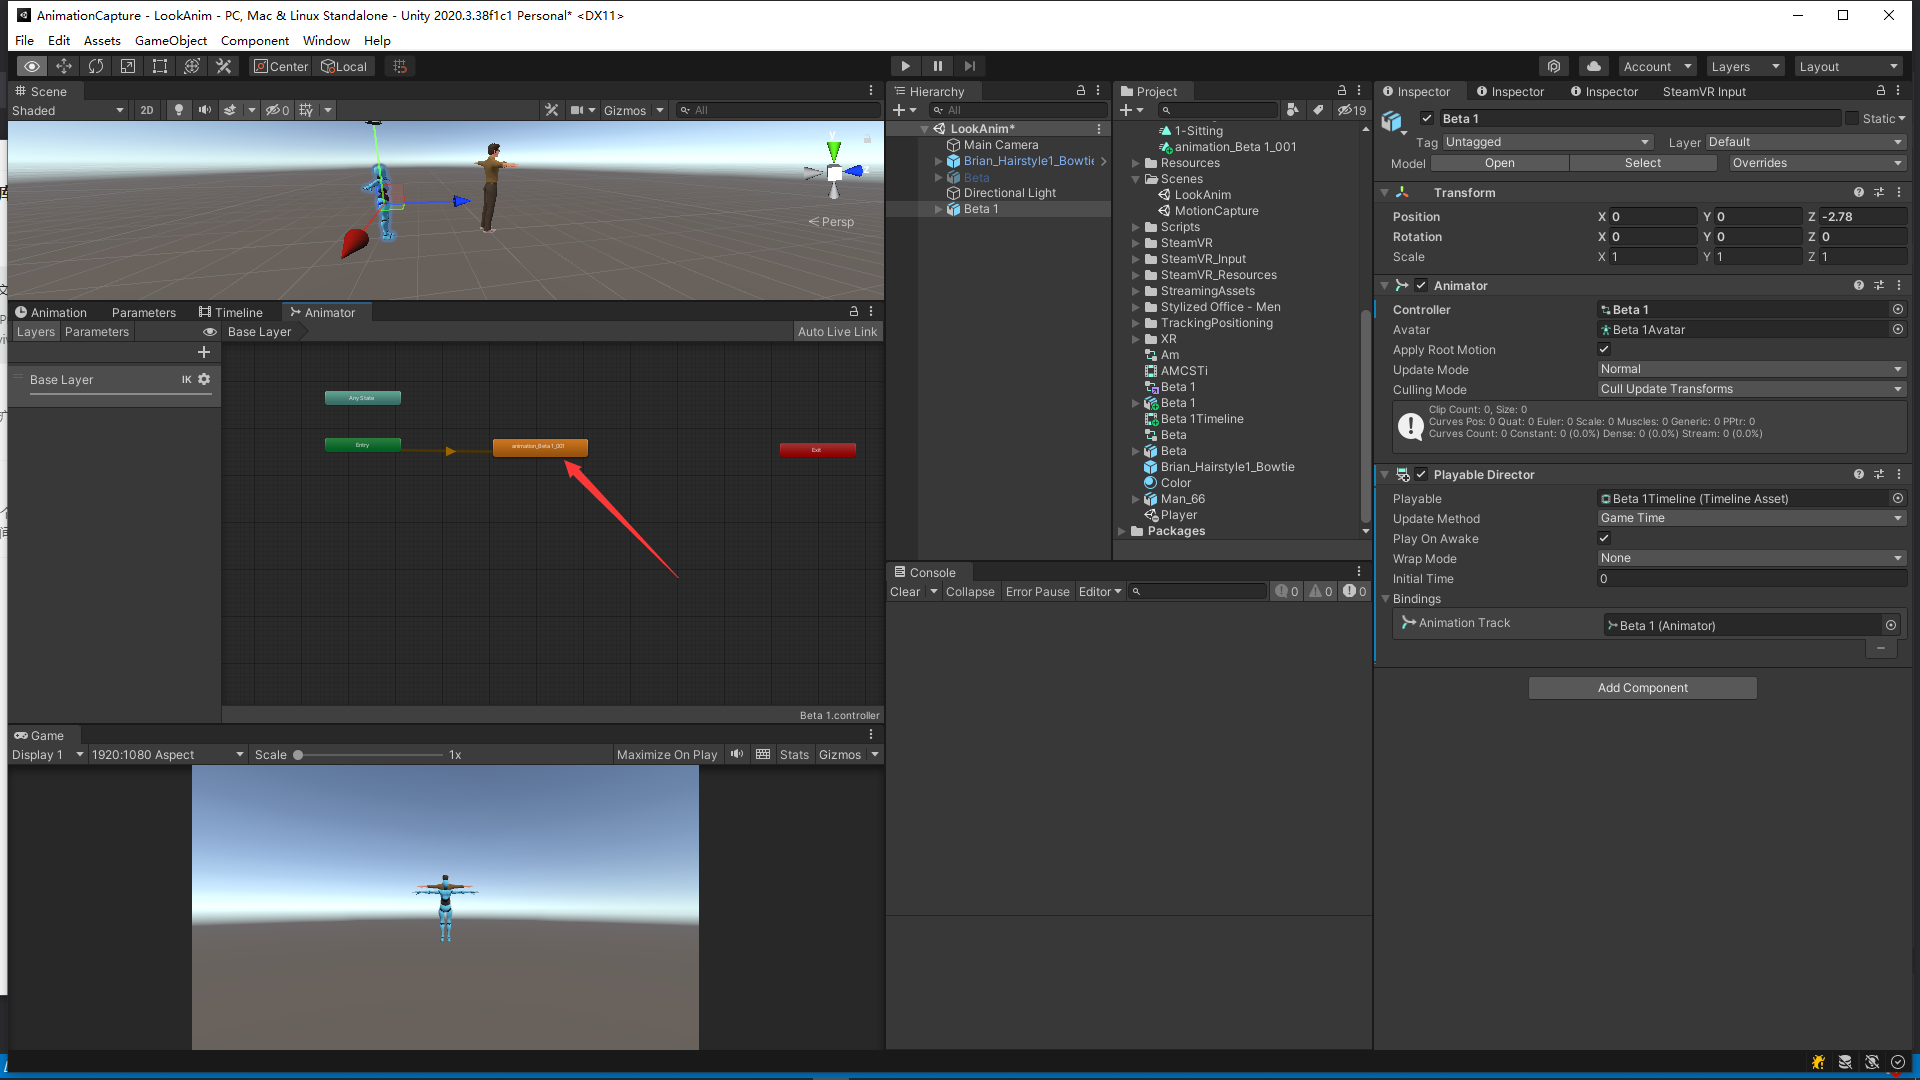The width and height of the screenshot is (1920, 1080).
Task: Toggle the Static checkbox
Action: [x=1852, y=118]
